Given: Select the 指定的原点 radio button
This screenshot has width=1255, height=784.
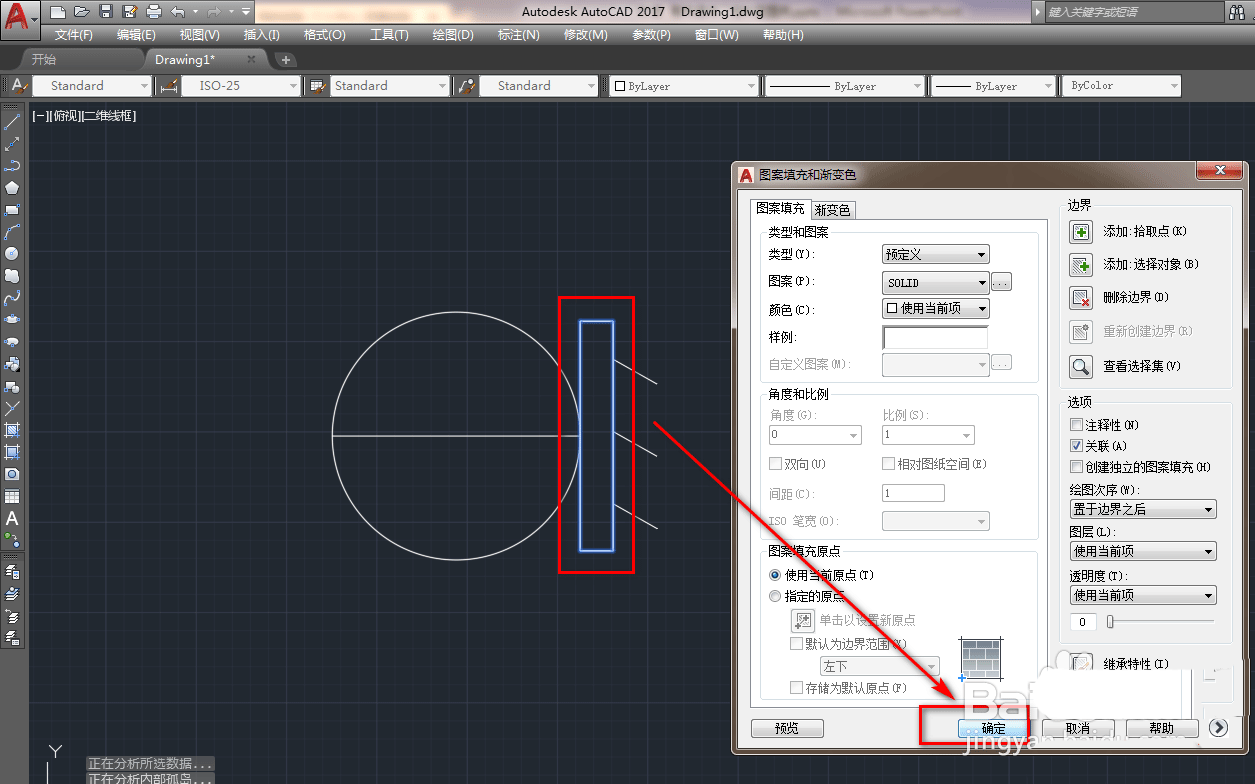Looking at the screenshot, I should [x=775, y=596].
